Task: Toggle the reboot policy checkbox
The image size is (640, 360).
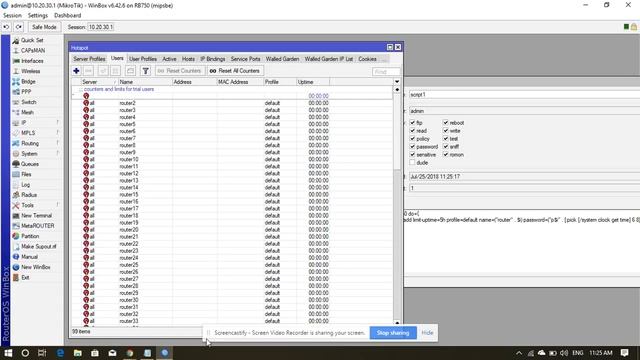Action: pyautogui.click(x=446, y=122)
